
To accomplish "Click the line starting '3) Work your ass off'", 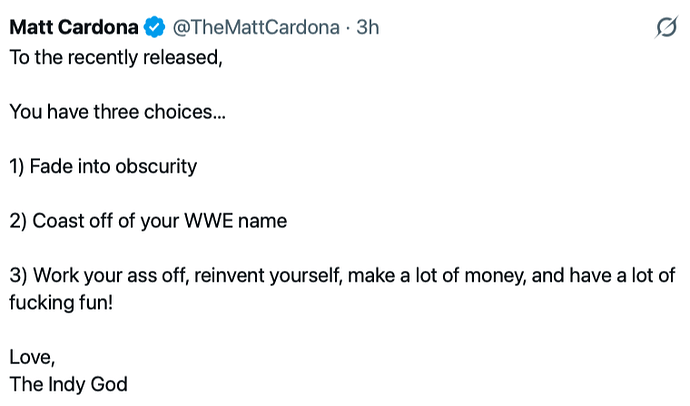I will (x=342, y=289).
